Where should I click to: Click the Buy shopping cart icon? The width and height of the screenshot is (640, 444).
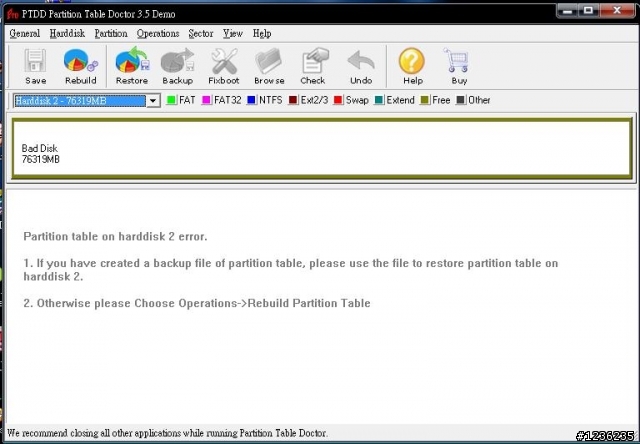click(x=457, y=60)
